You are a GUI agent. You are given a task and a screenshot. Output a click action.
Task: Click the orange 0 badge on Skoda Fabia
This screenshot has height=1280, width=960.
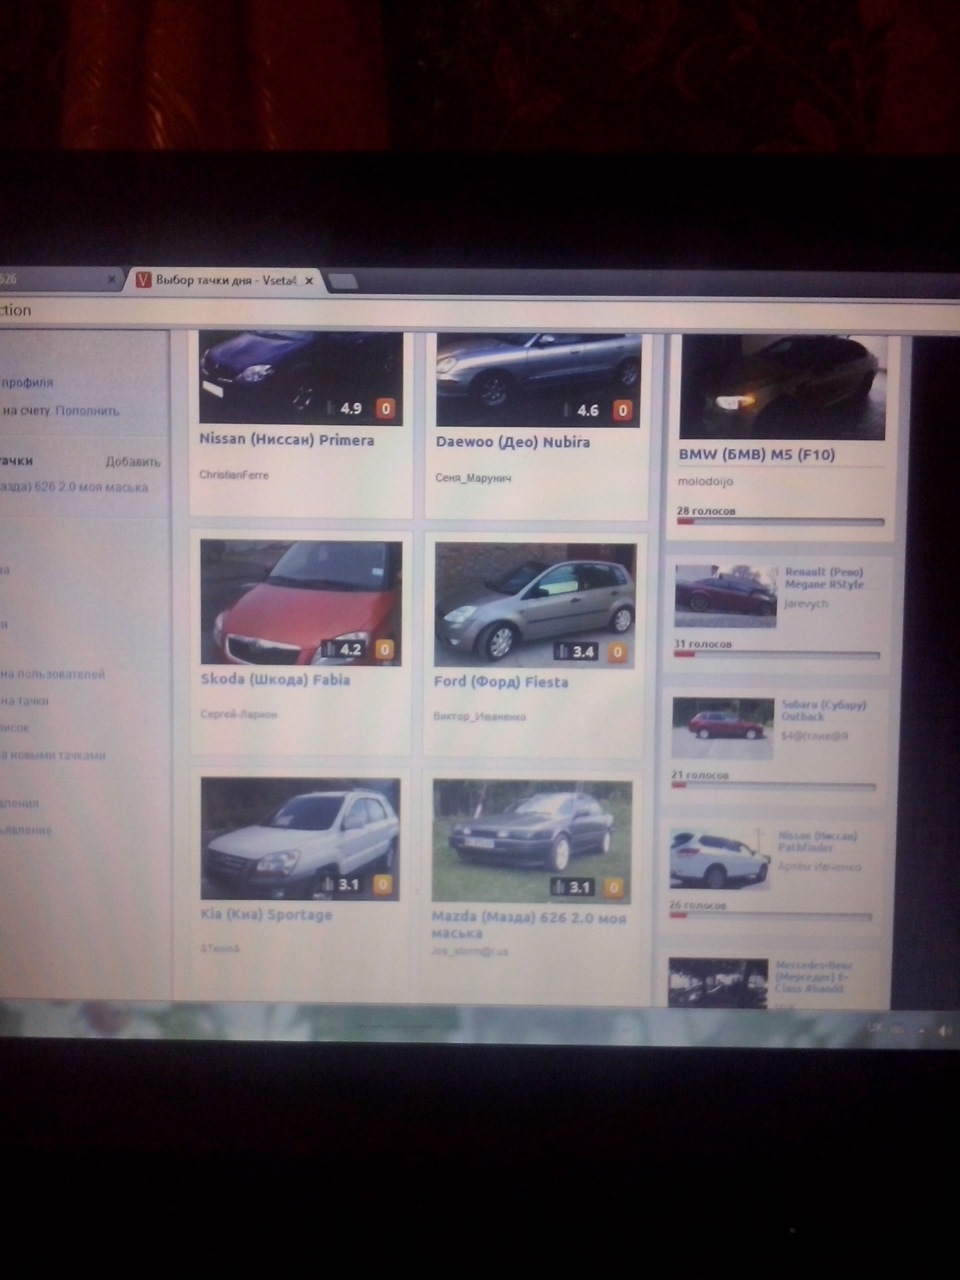(384, 649)
